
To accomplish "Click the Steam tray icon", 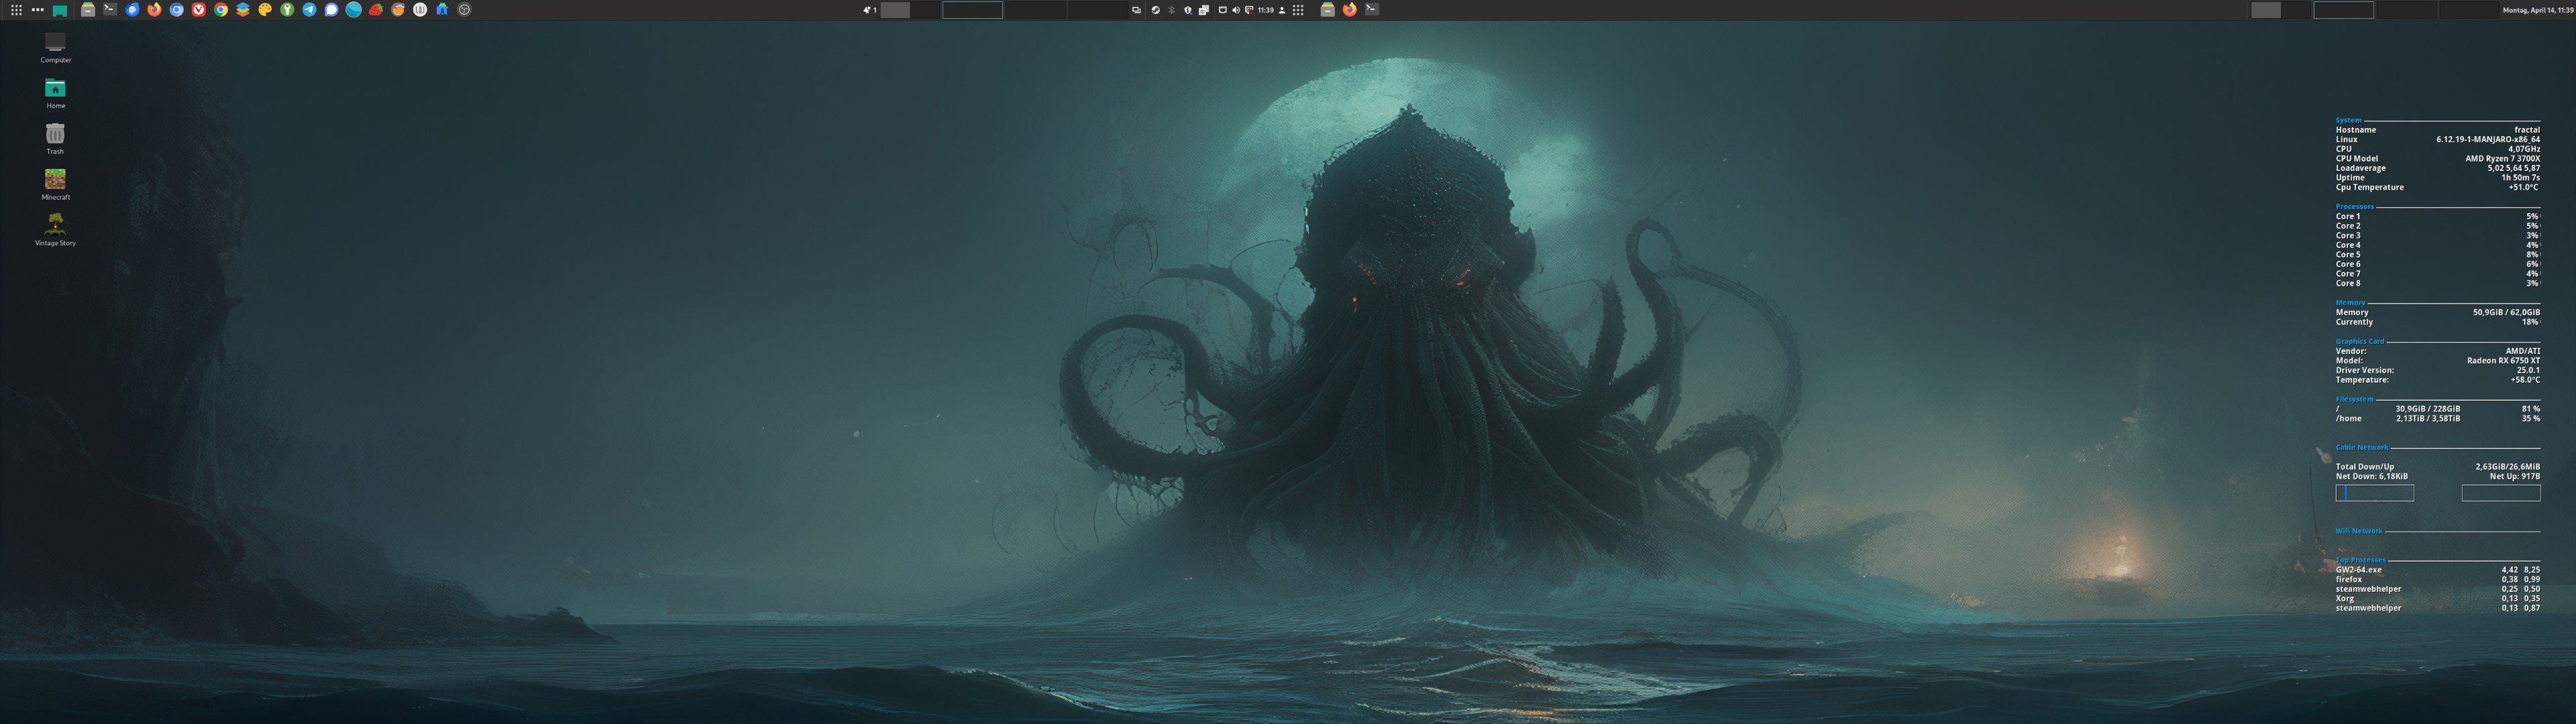I will 1155,10.
